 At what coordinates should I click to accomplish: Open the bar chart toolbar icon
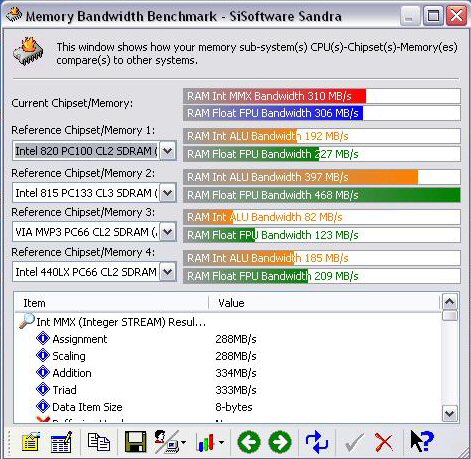[x=205, y=443]
